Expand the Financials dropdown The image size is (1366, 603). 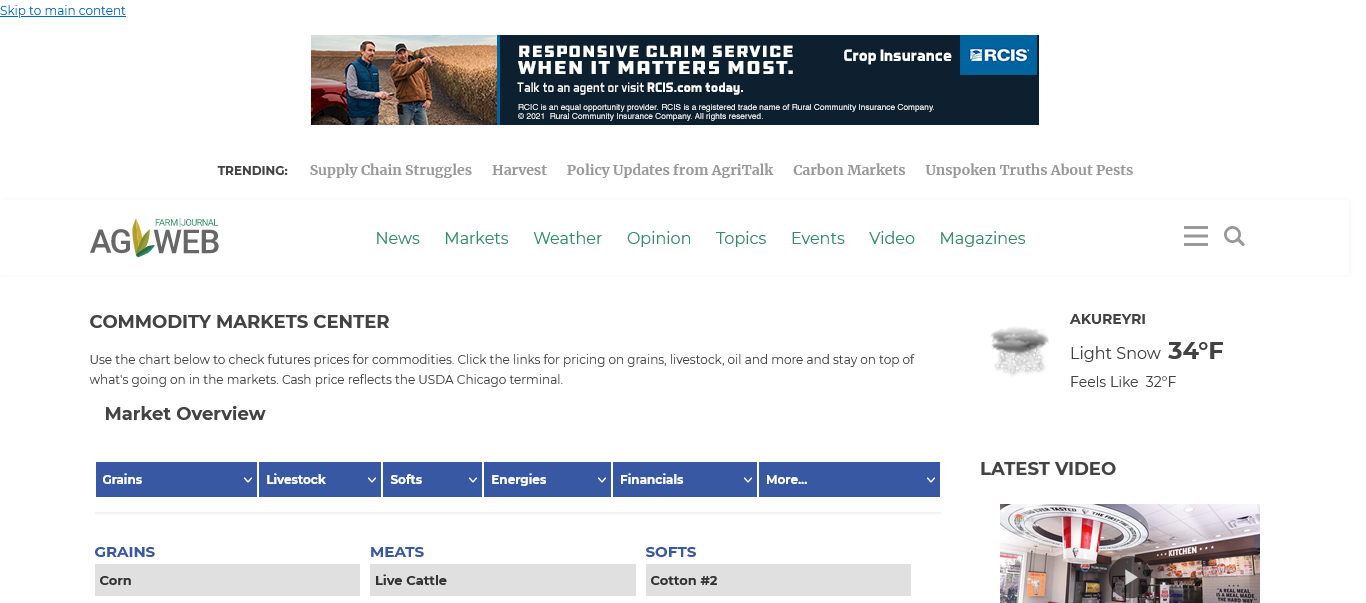684,480
